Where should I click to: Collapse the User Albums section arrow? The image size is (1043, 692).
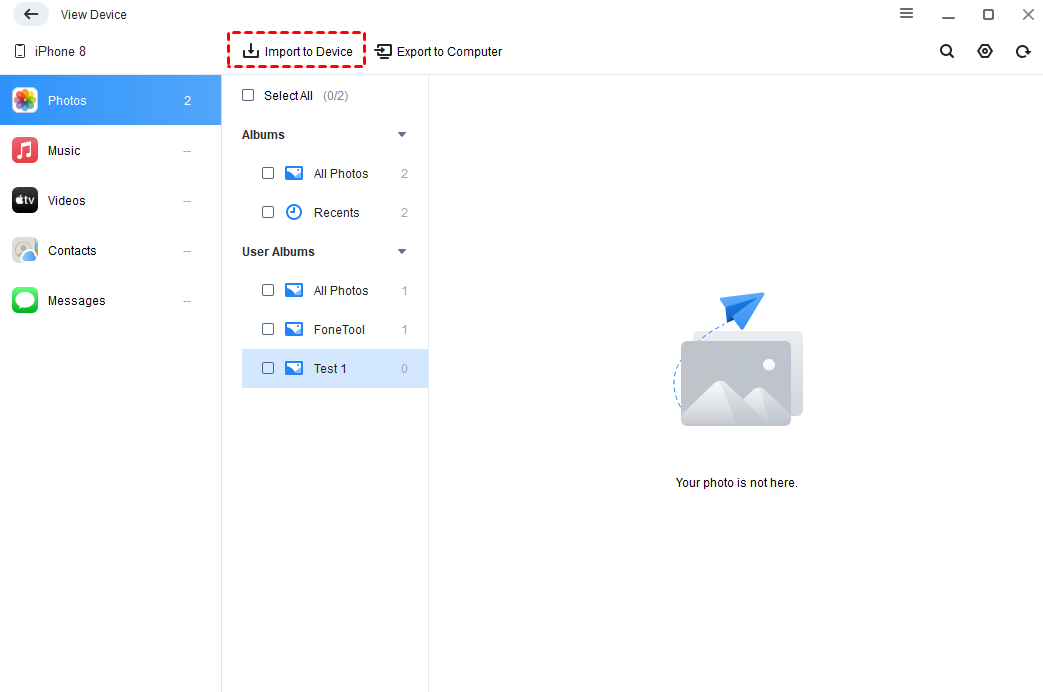[402, 252]
